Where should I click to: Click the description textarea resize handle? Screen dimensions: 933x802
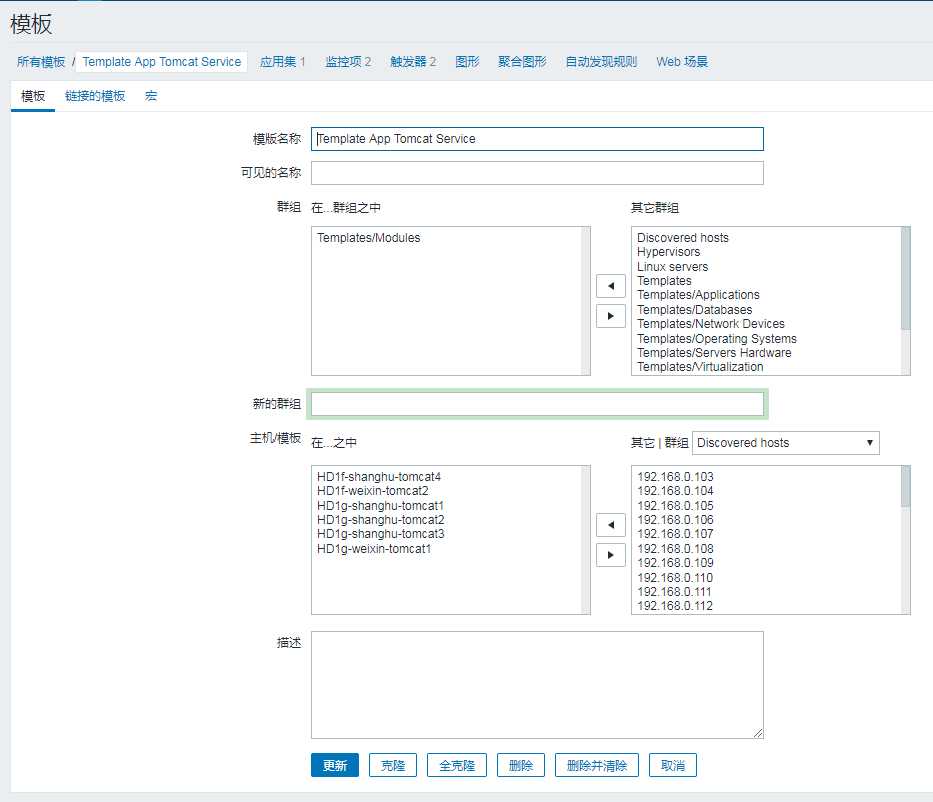pyautogui.click(x=758, y=734)
